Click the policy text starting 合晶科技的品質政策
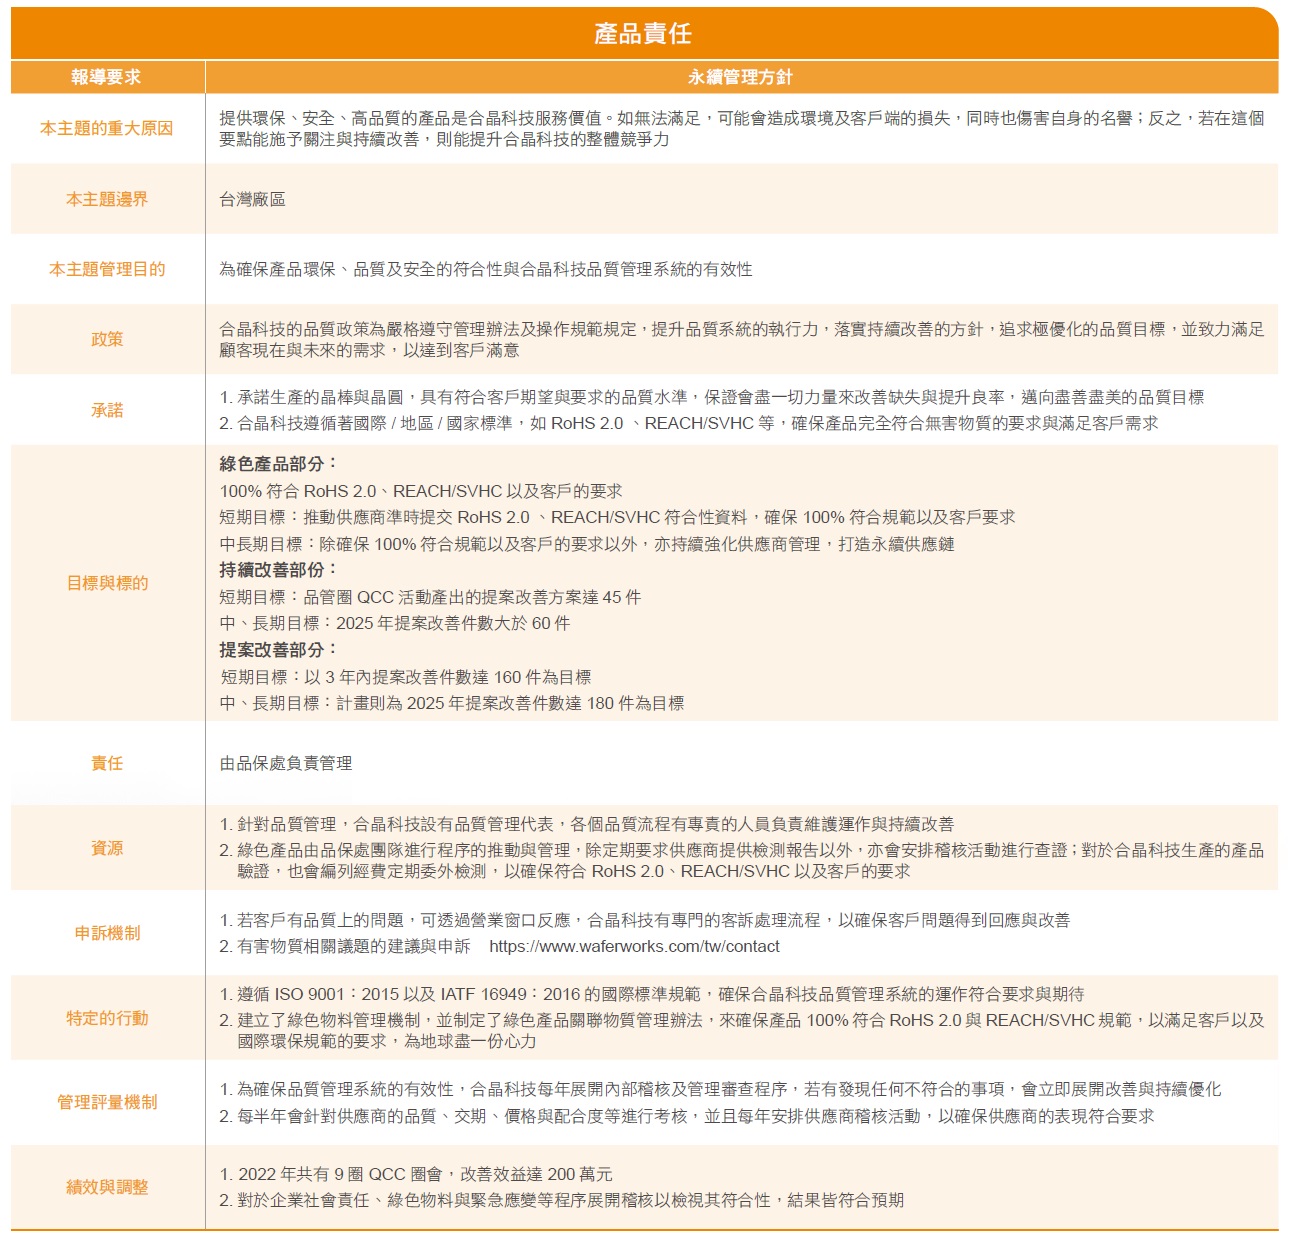The image size is (1292, 1242). 742,340
